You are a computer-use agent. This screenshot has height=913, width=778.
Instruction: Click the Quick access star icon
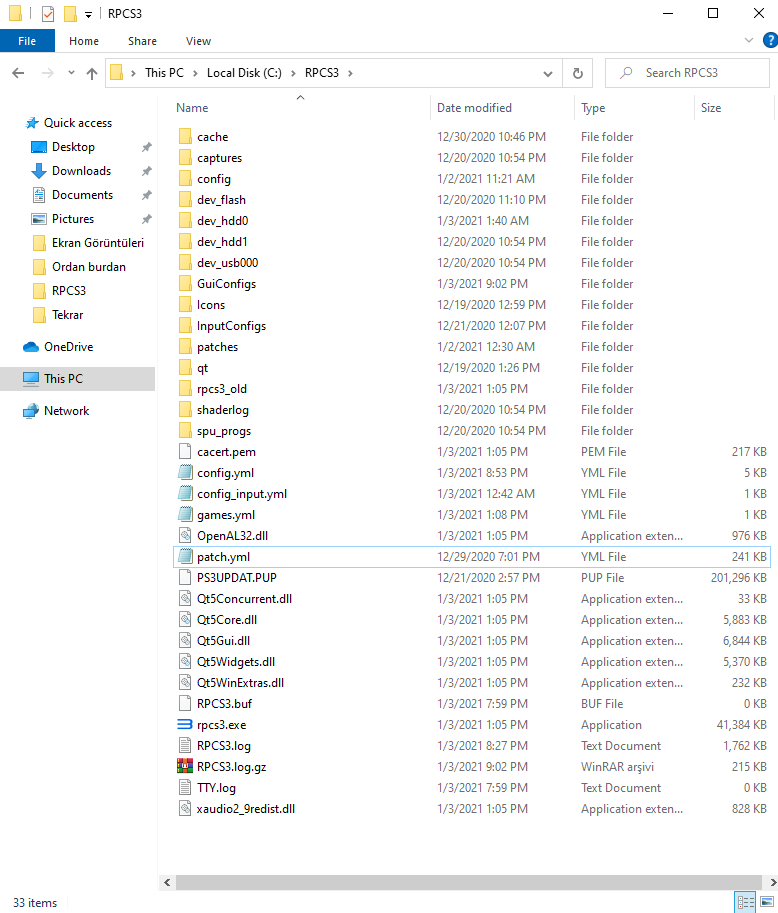click(32, 123)
